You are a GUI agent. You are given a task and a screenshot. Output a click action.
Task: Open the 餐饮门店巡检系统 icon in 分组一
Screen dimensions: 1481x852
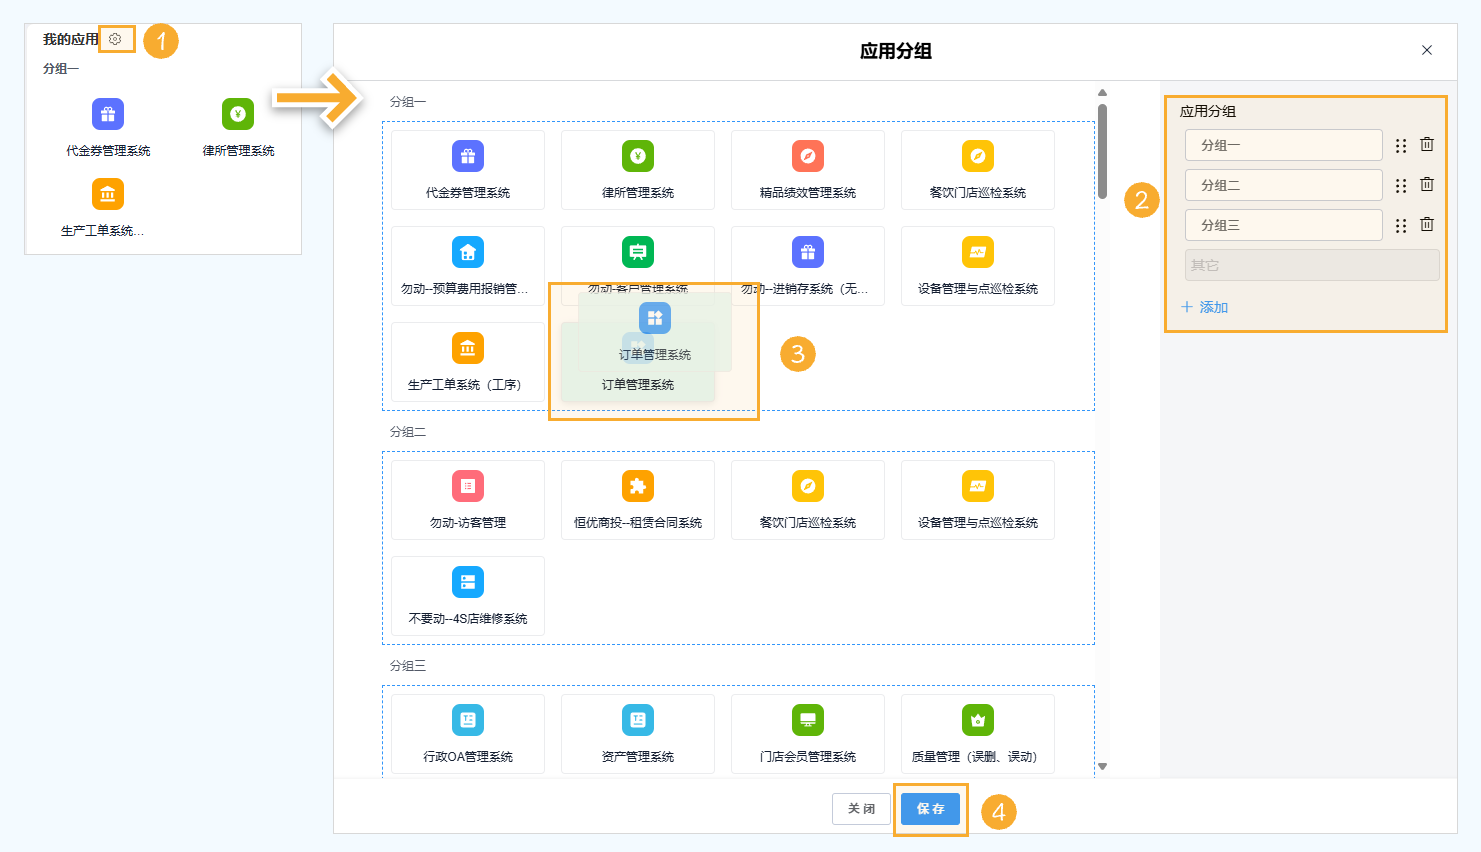point(977,170)
